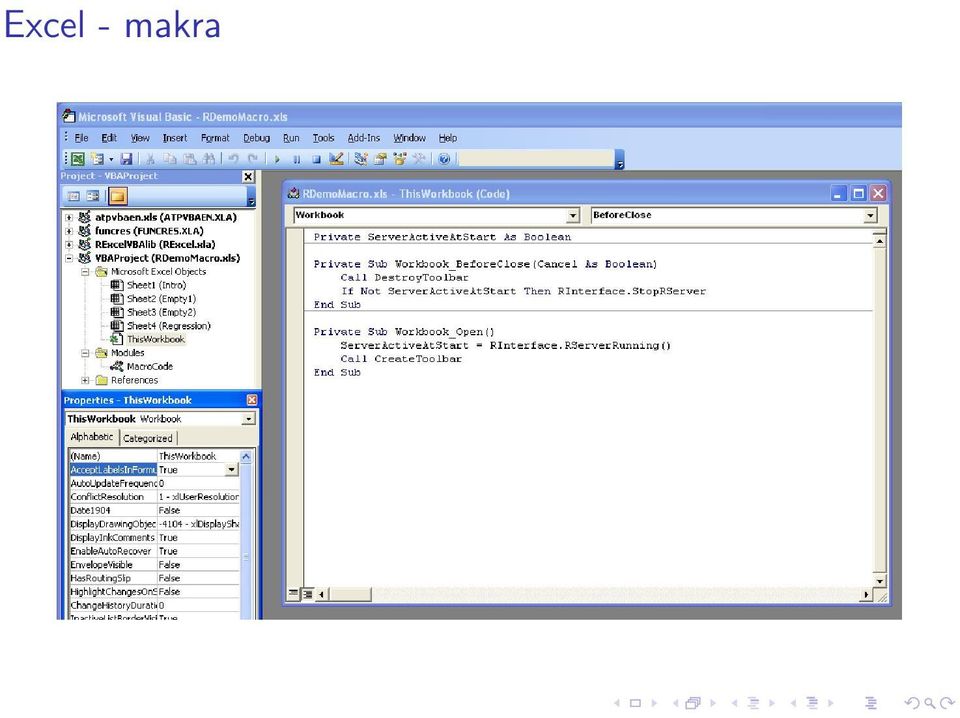Open the Debug menu
The image size is (960, 718).
(x=257, y=138)
